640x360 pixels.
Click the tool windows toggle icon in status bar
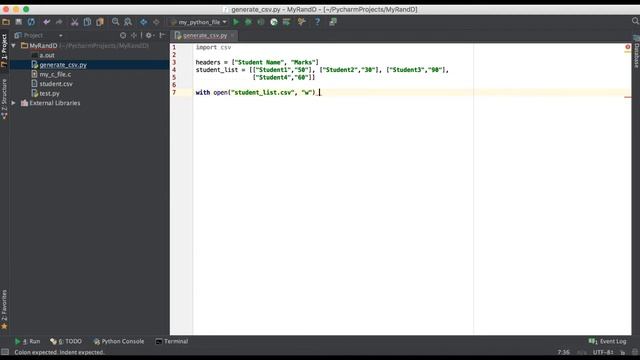click(x=5, y=352)
